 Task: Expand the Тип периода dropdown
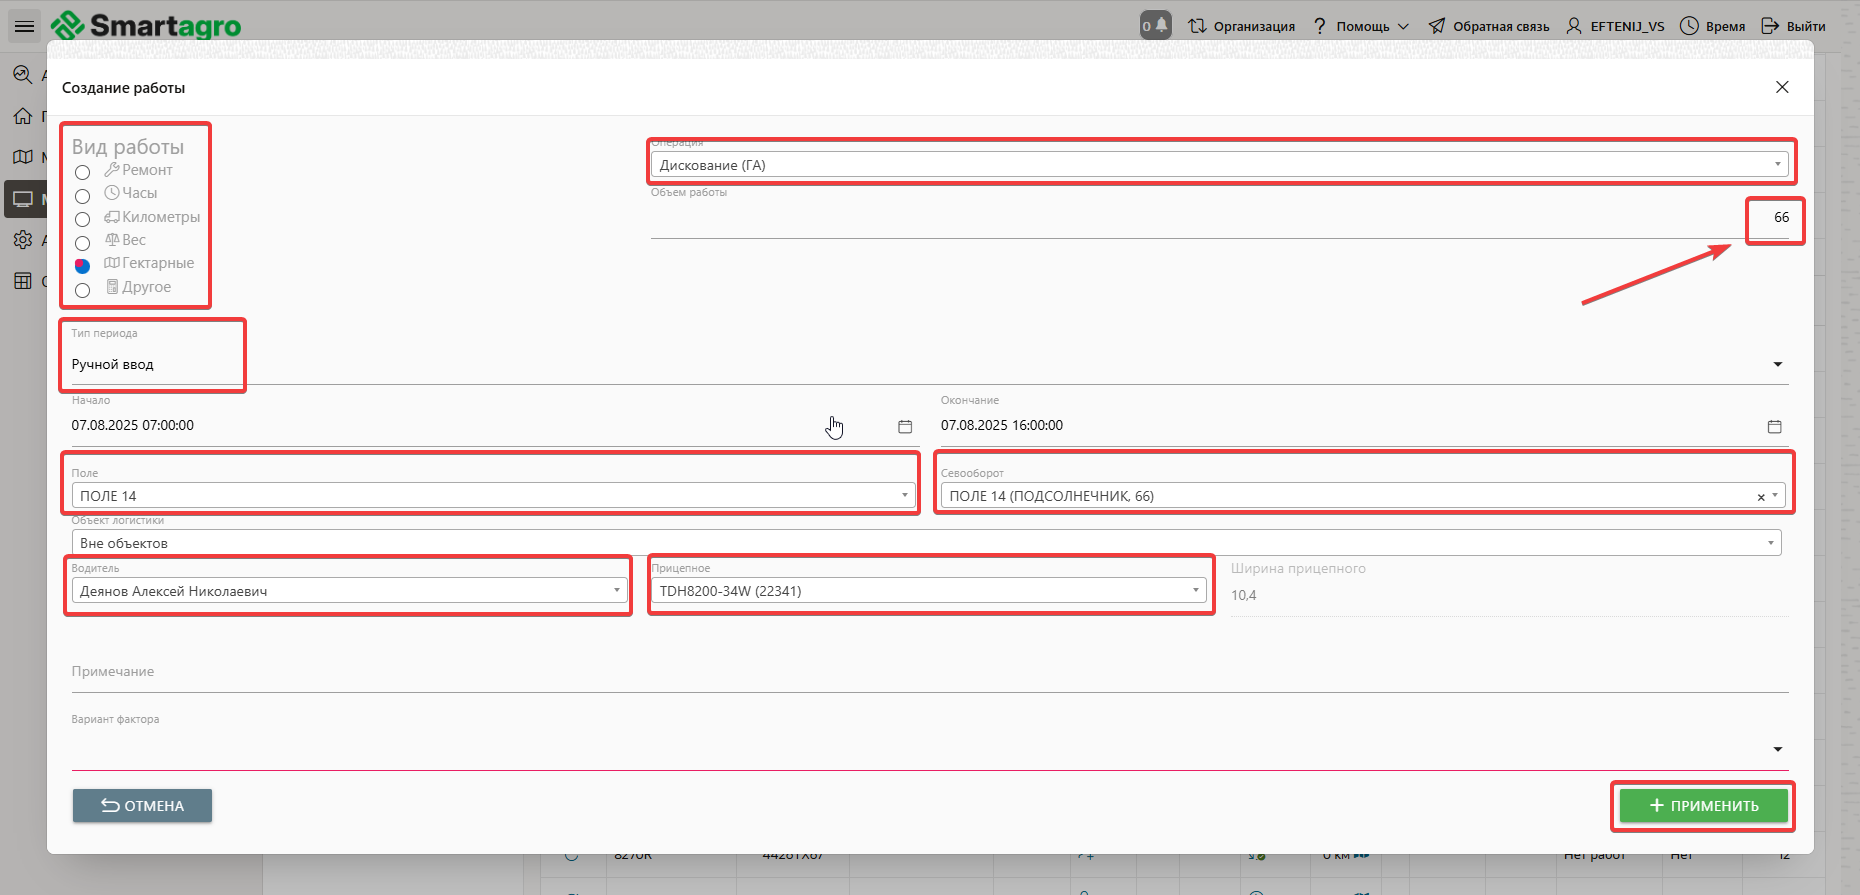click(x=1777, y=364)
